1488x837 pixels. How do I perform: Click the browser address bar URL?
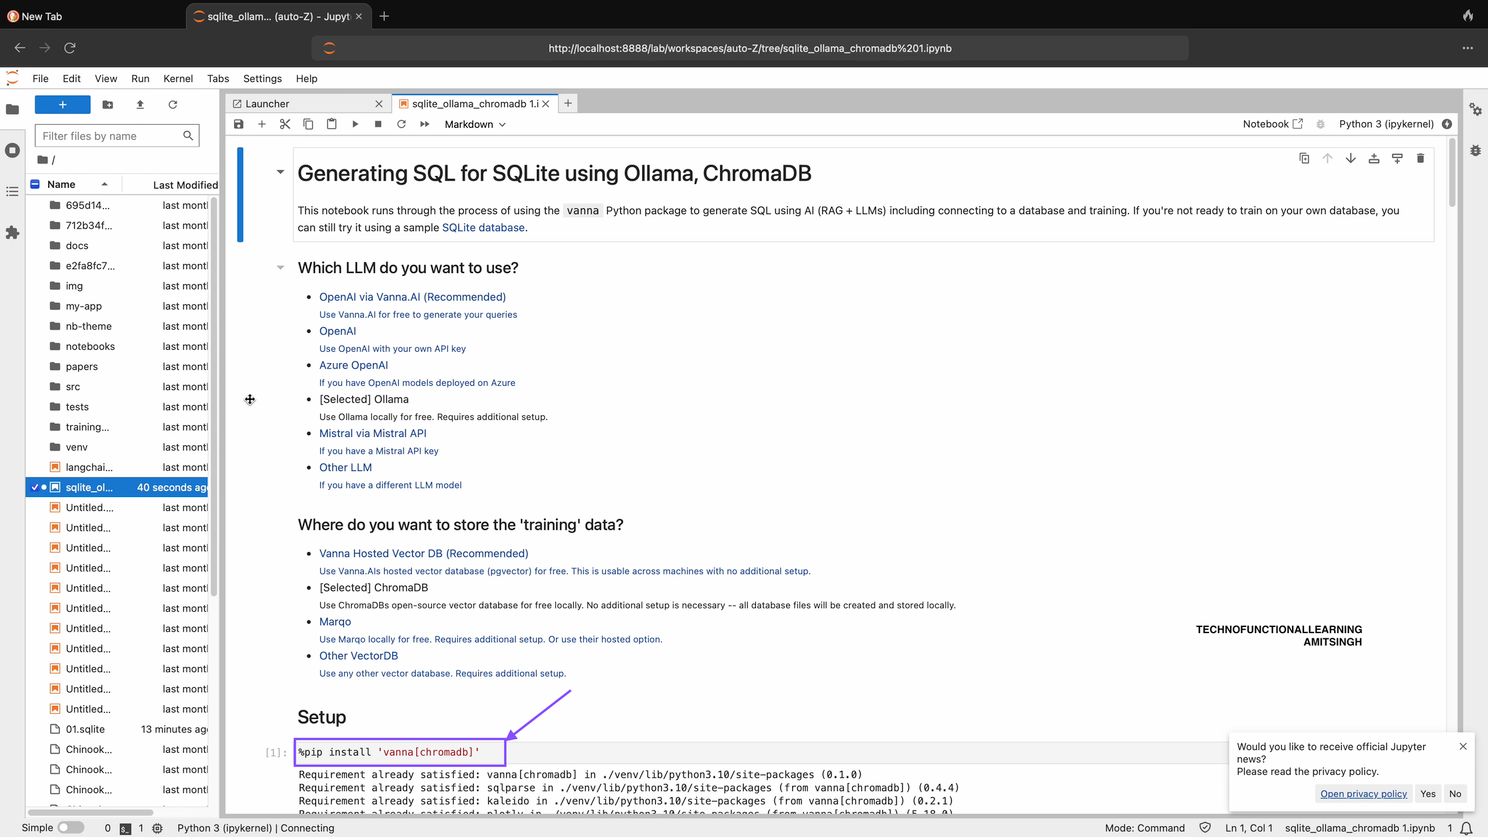pos(750,48)
